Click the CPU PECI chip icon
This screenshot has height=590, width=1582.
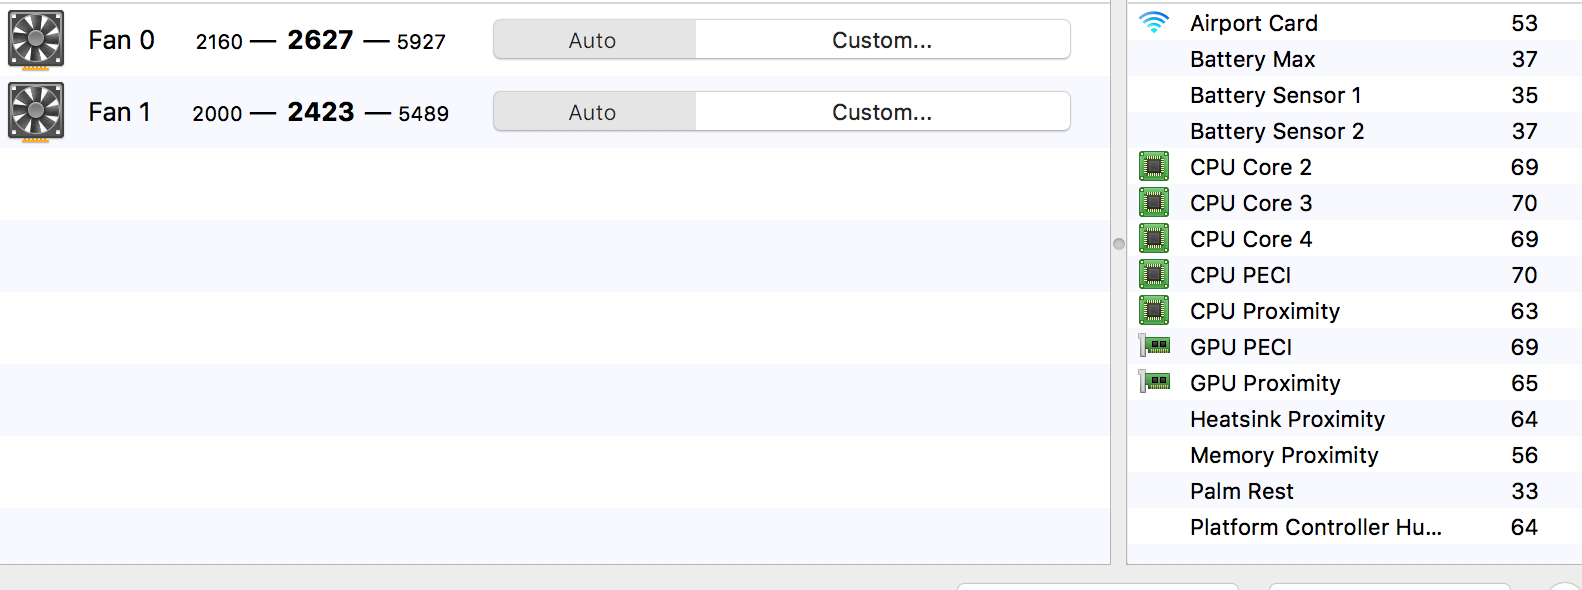pos(1154,274)
